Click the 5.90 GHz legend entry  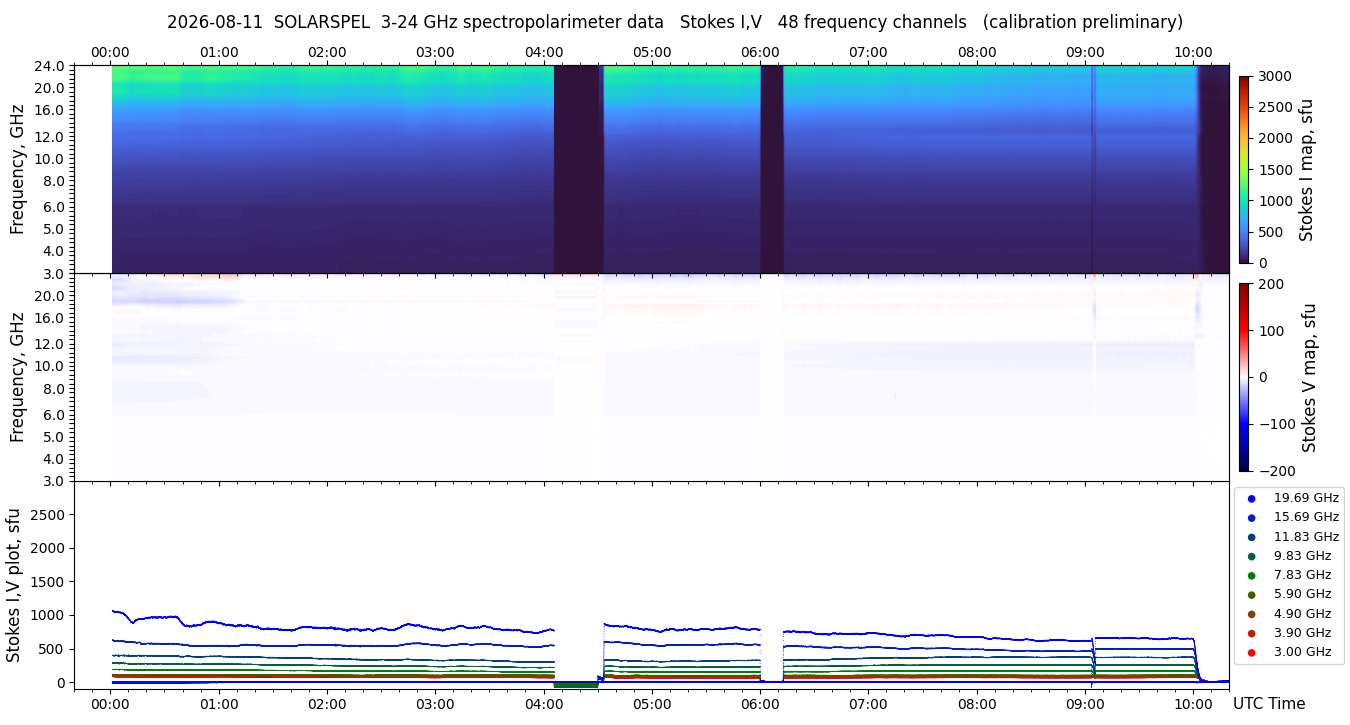(1289, 594)
